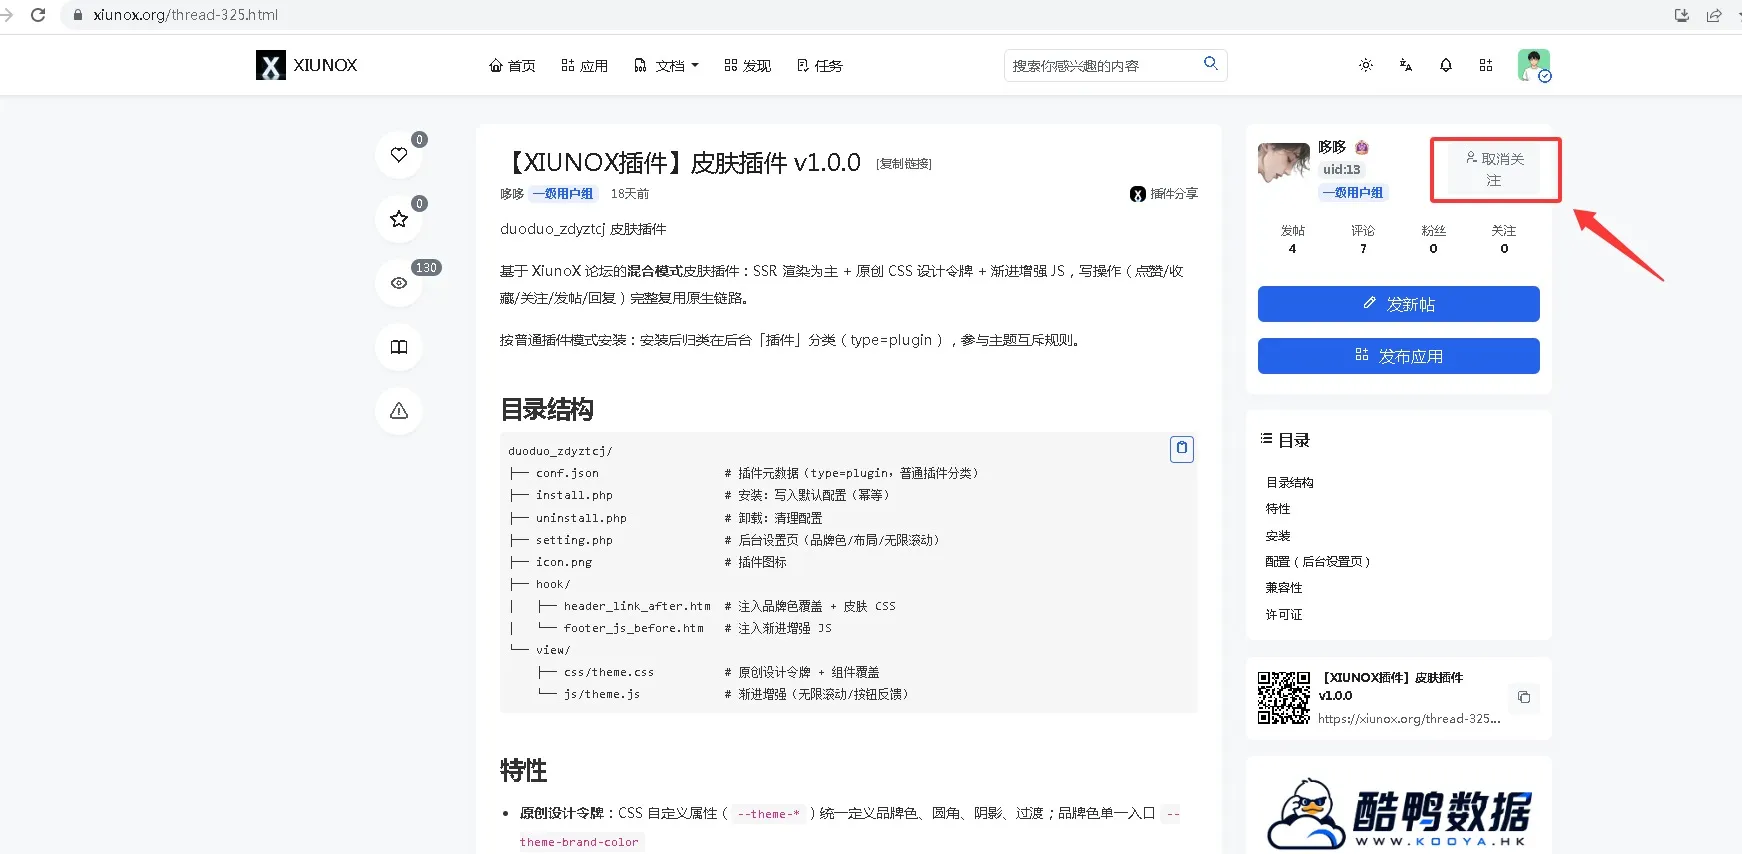This screenshot has height=854, width=1742.
Task: Jump to 特性 in table of contents
Action: (x=1278, y=509)
